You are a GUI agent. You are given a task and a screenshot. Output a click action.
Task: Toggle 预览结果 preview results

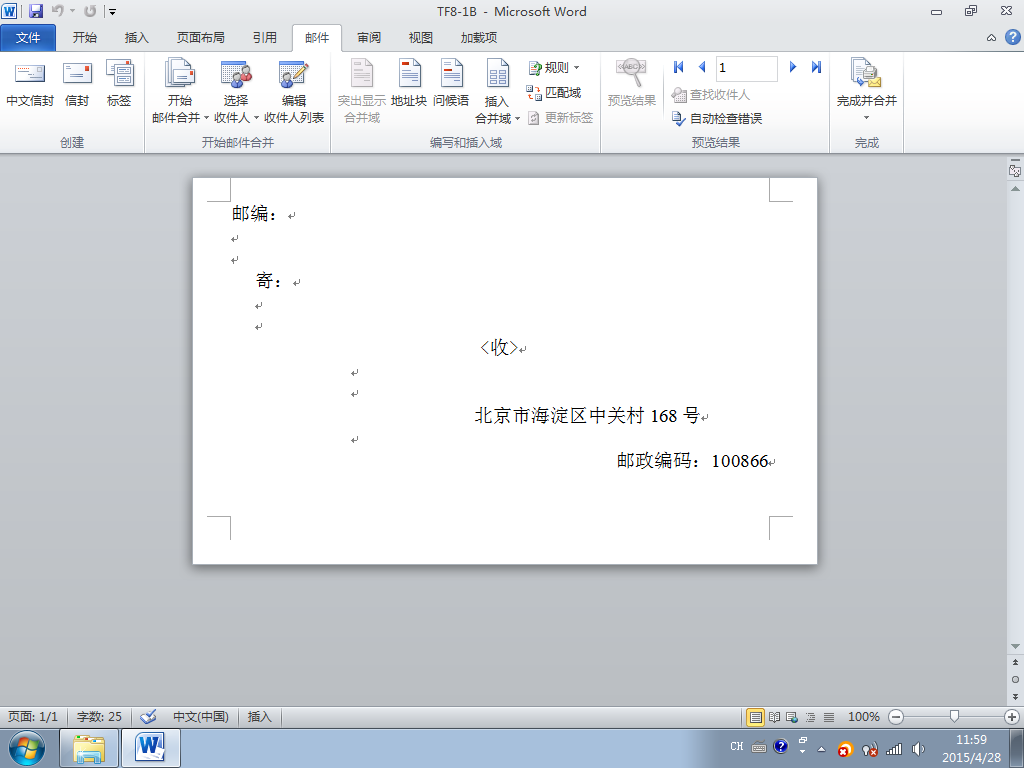[632, 83]
